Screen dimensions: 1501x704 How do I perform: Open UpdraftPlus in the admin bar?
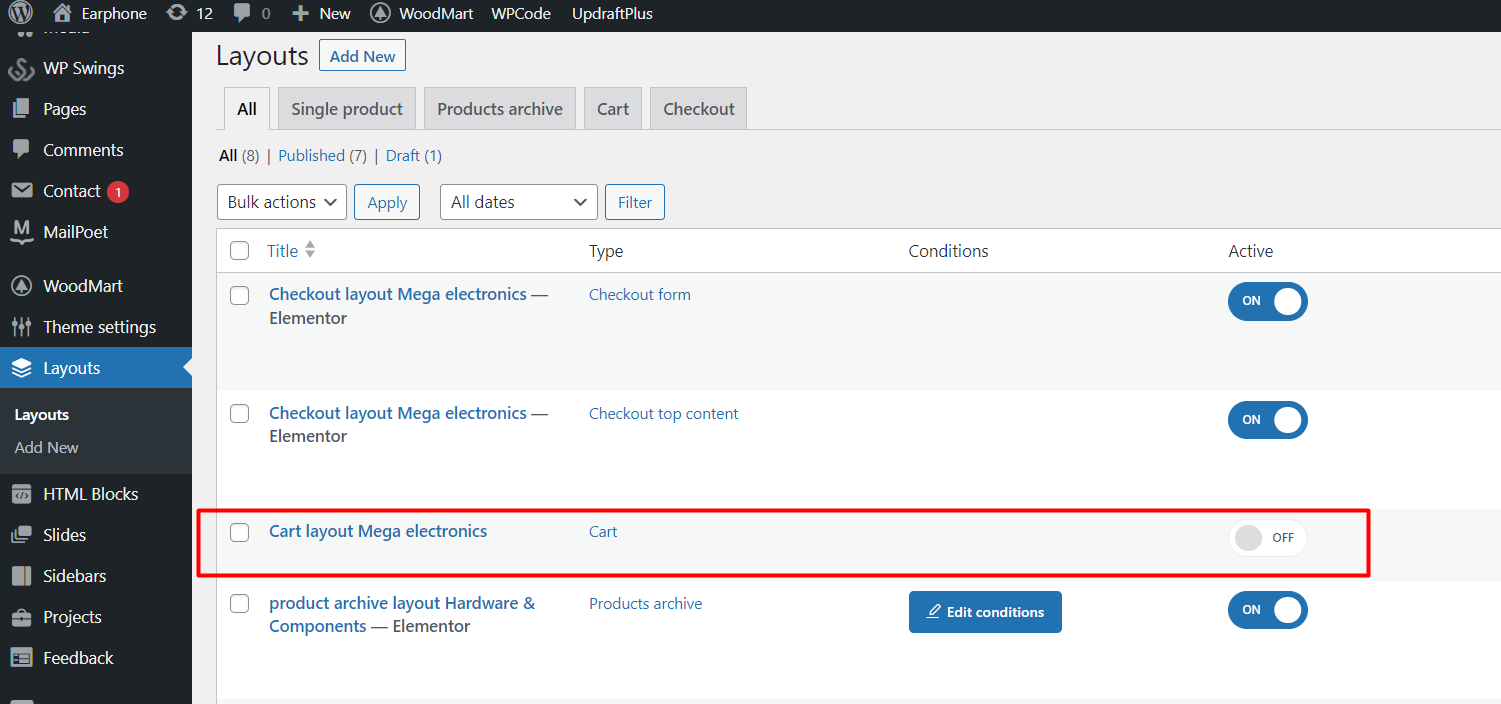(x=612, y=14)
